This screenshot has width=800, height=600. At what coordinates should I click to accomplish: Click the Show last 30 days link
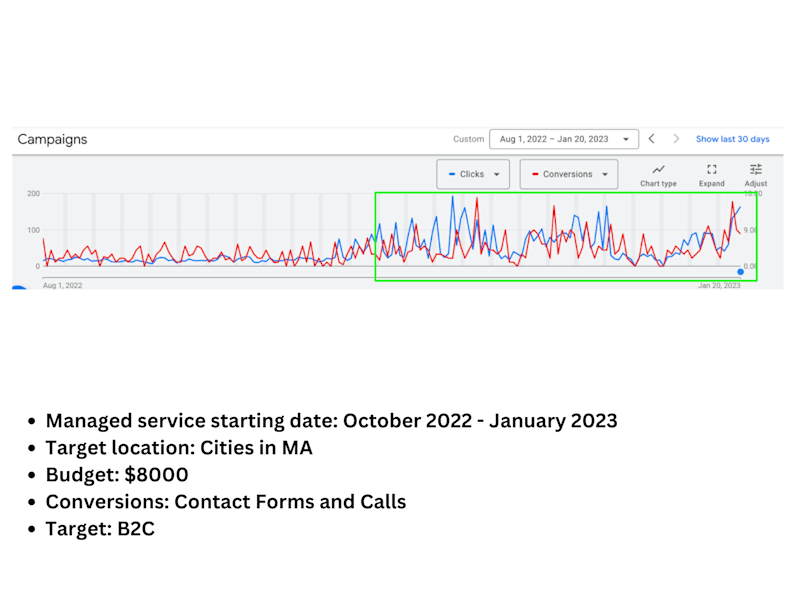733,139
